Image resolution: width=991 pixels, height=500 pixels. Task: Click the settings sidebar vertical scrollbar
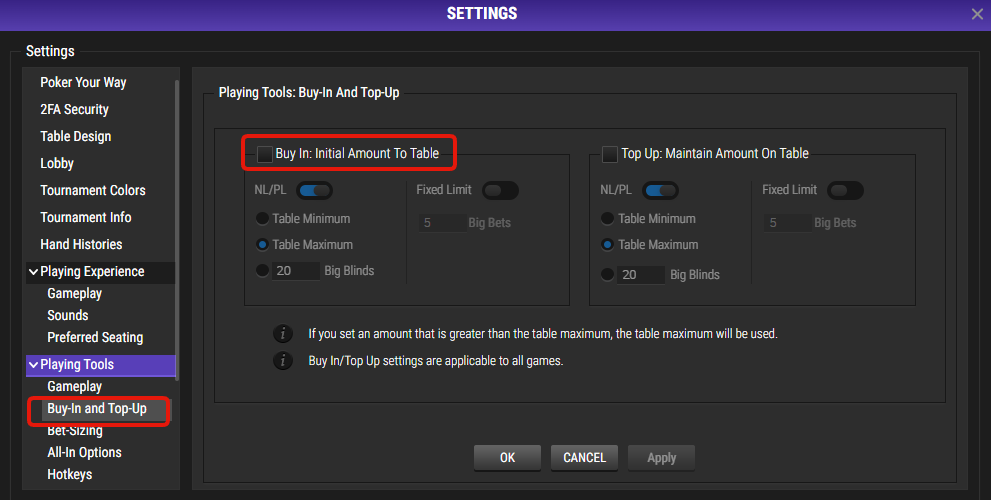point(177,231)
